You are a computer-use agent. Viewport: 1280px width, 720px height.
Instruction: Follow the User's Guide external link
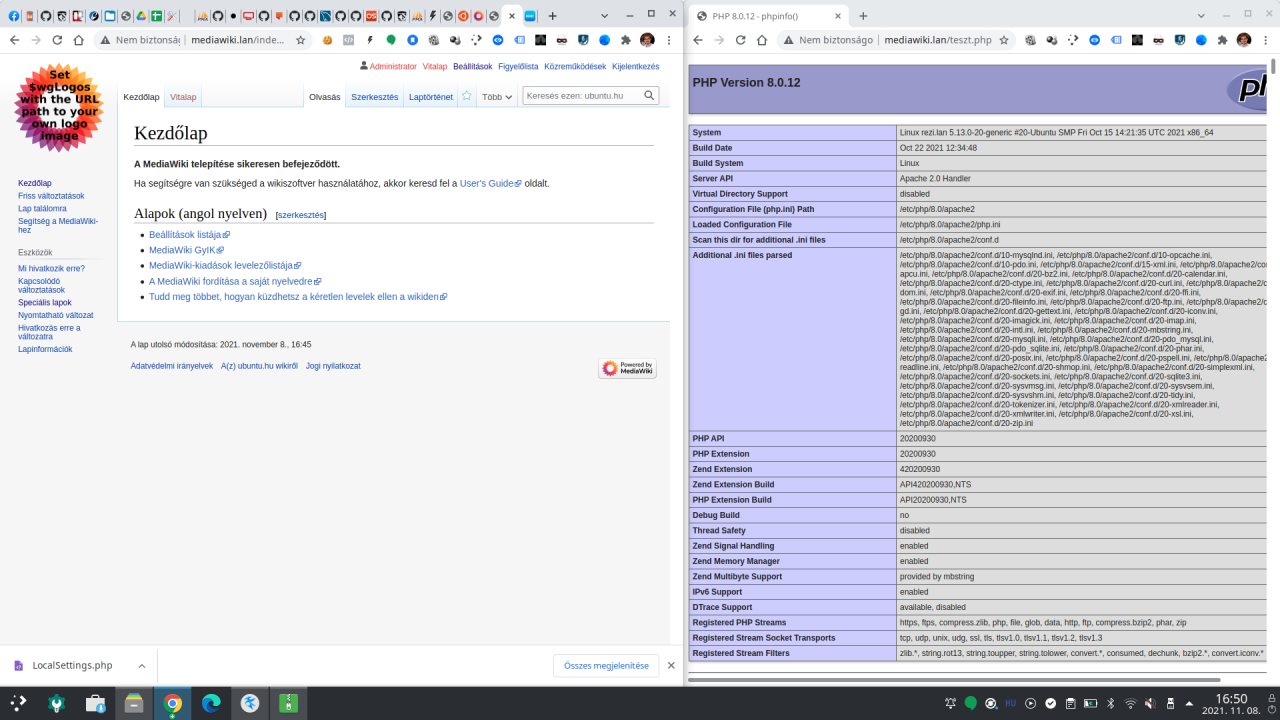[x=490, y=183]
